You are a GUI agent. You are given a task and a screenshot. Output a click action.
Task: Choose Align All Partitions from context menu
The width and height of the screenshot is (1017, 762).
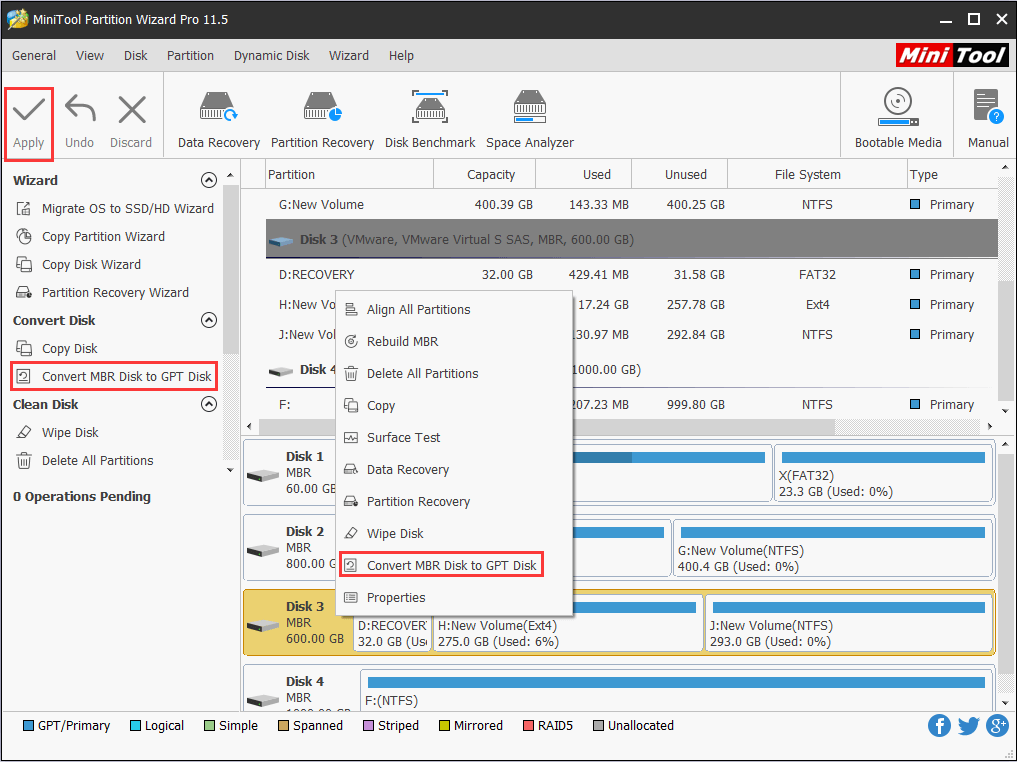[454, 310]
